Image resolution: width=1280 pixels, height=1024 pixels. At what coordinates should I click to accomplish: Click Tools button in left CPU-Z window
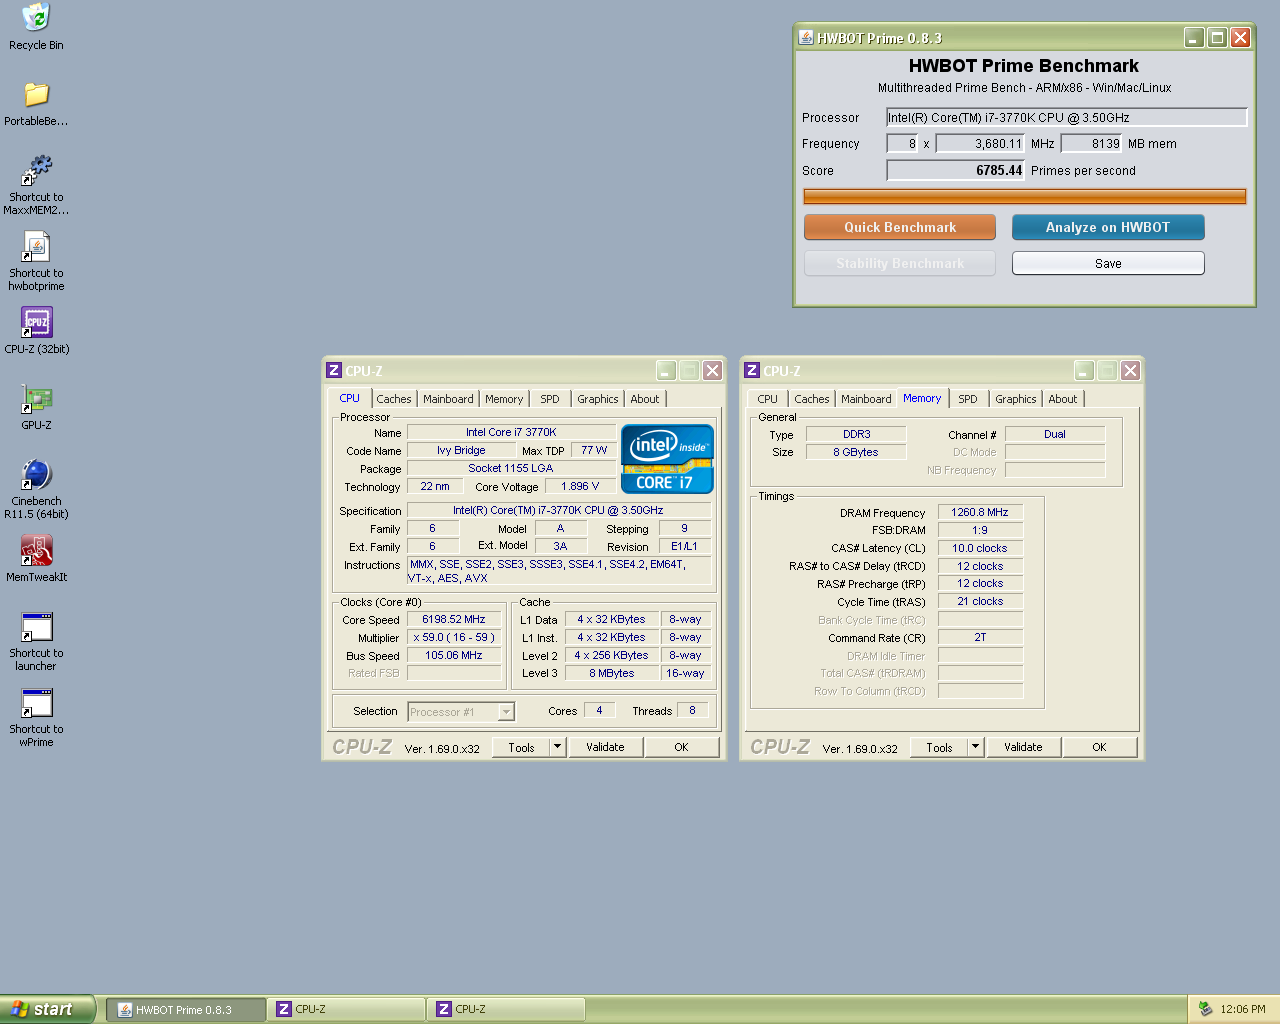521,747
